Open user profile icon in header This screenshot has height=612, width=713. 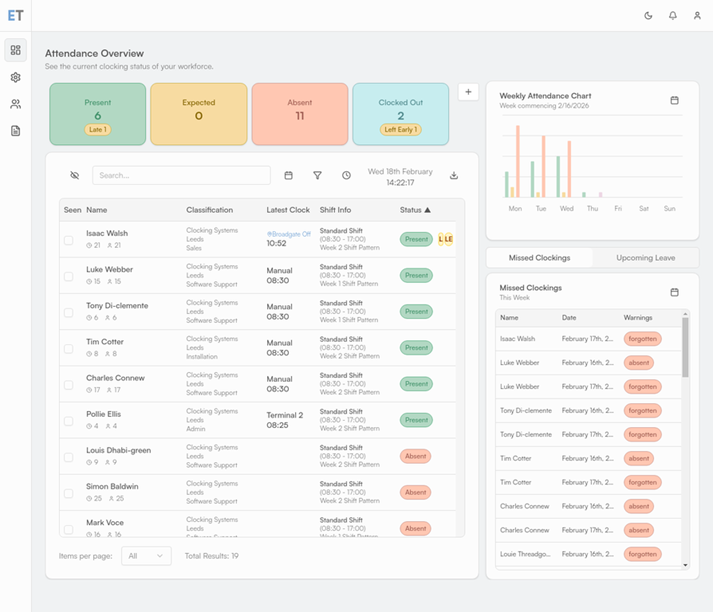pos(697,16)
